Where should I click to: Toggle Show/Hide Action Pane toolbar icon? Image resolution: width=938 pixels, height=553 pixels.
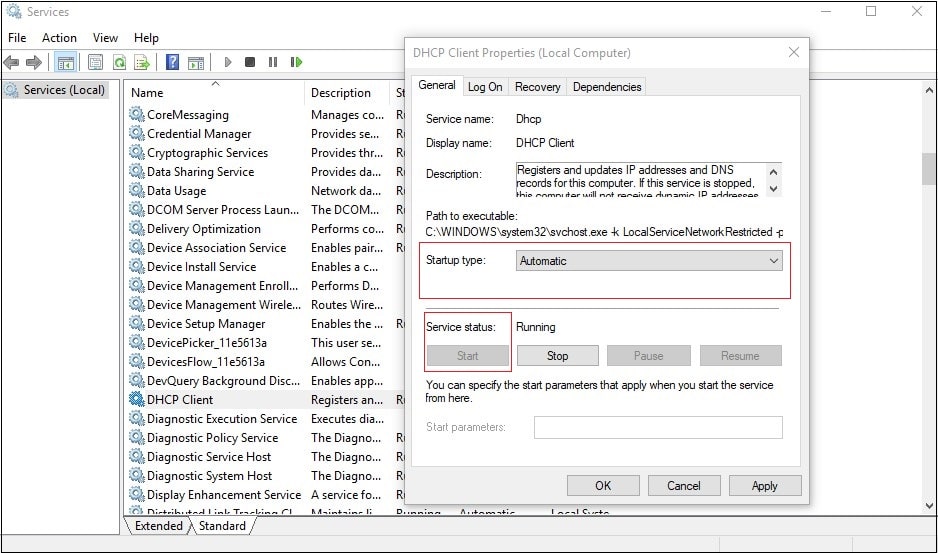pyautogui.click(x=196, y=62)
